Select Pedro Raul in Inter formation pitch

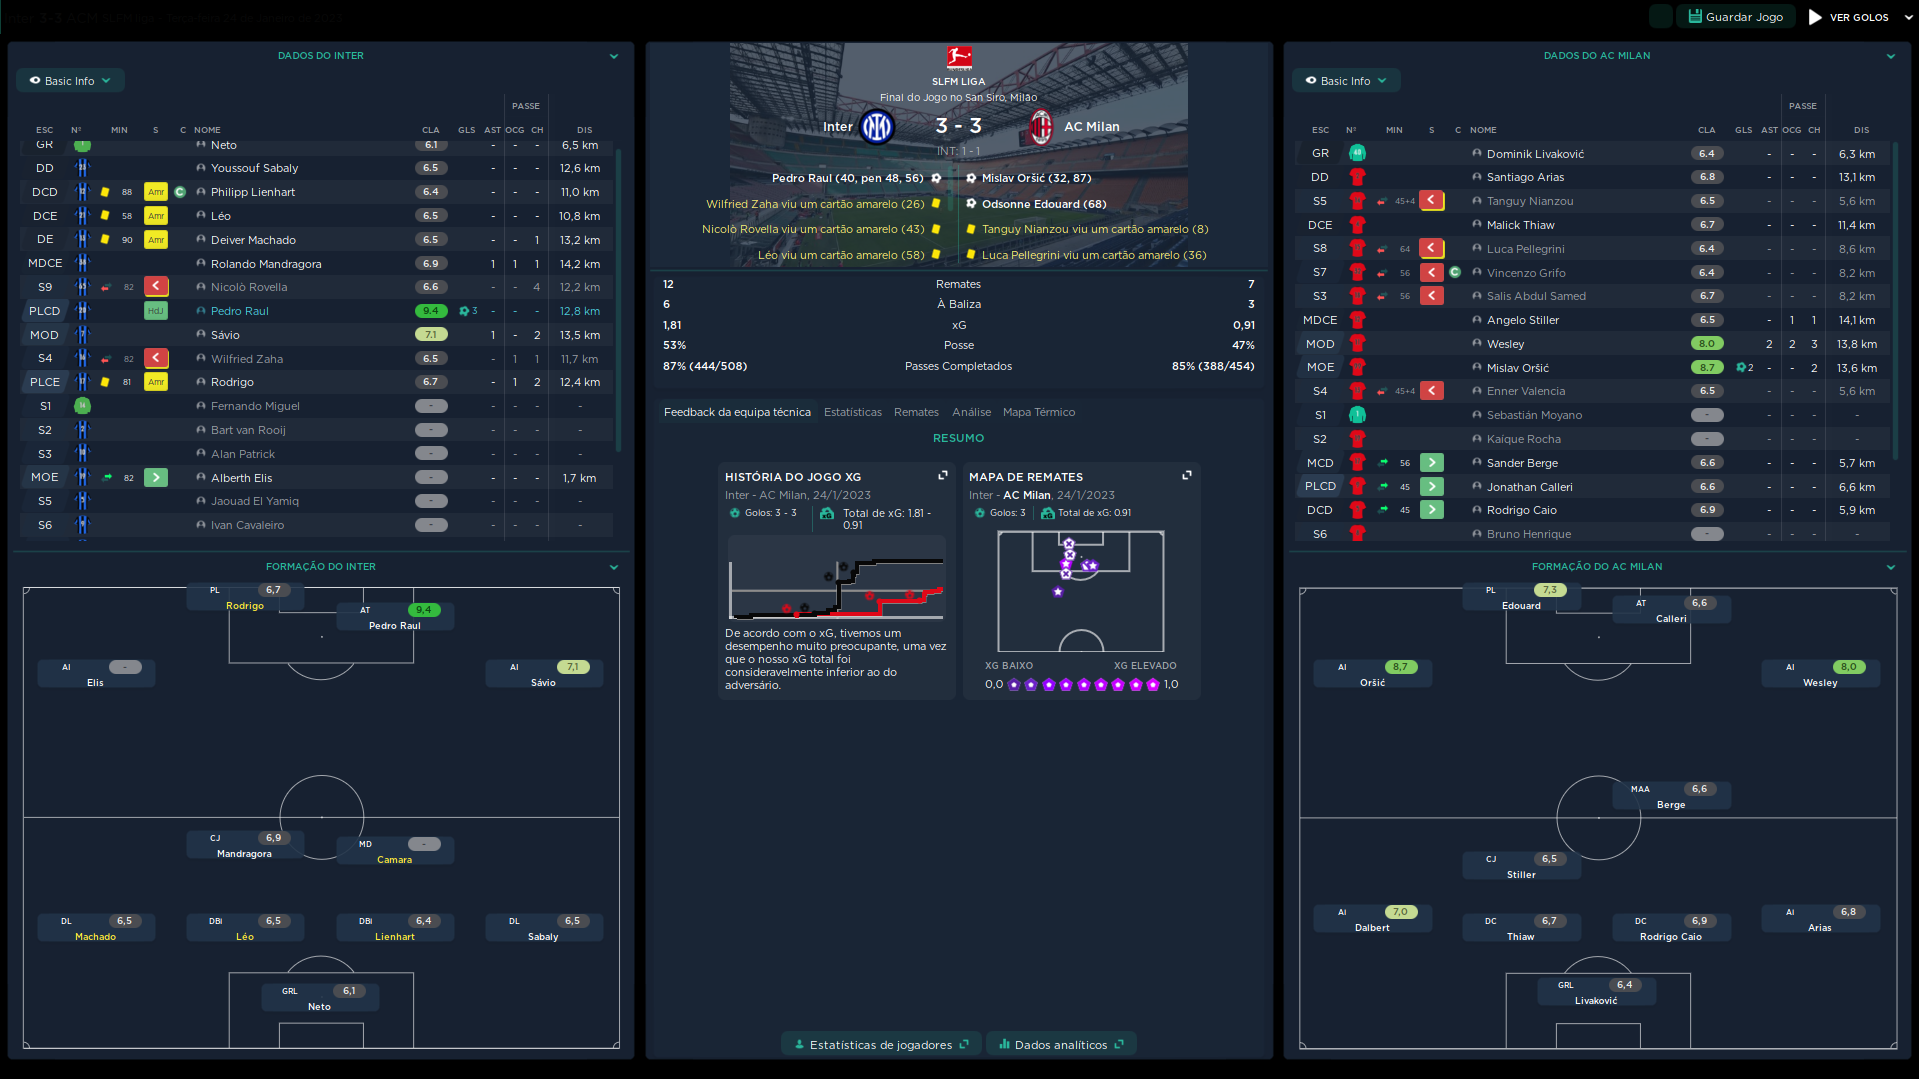[395, 618]
